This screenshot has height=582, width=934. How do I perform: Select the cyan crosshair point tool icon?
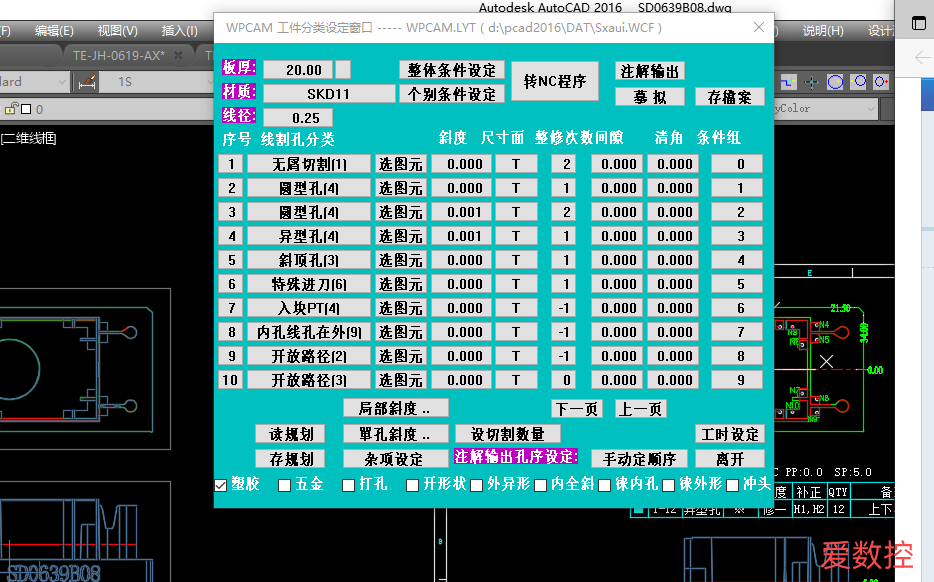(x=811, y=82)
